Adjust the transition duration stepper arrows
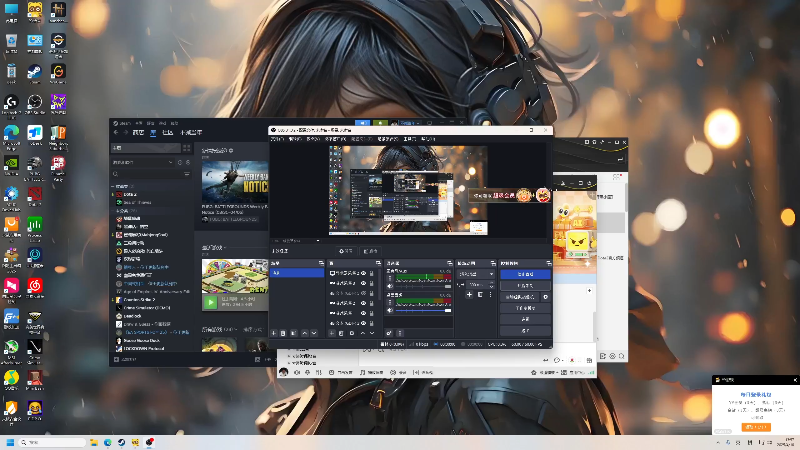Screen dimensions: 800x450 491,285
